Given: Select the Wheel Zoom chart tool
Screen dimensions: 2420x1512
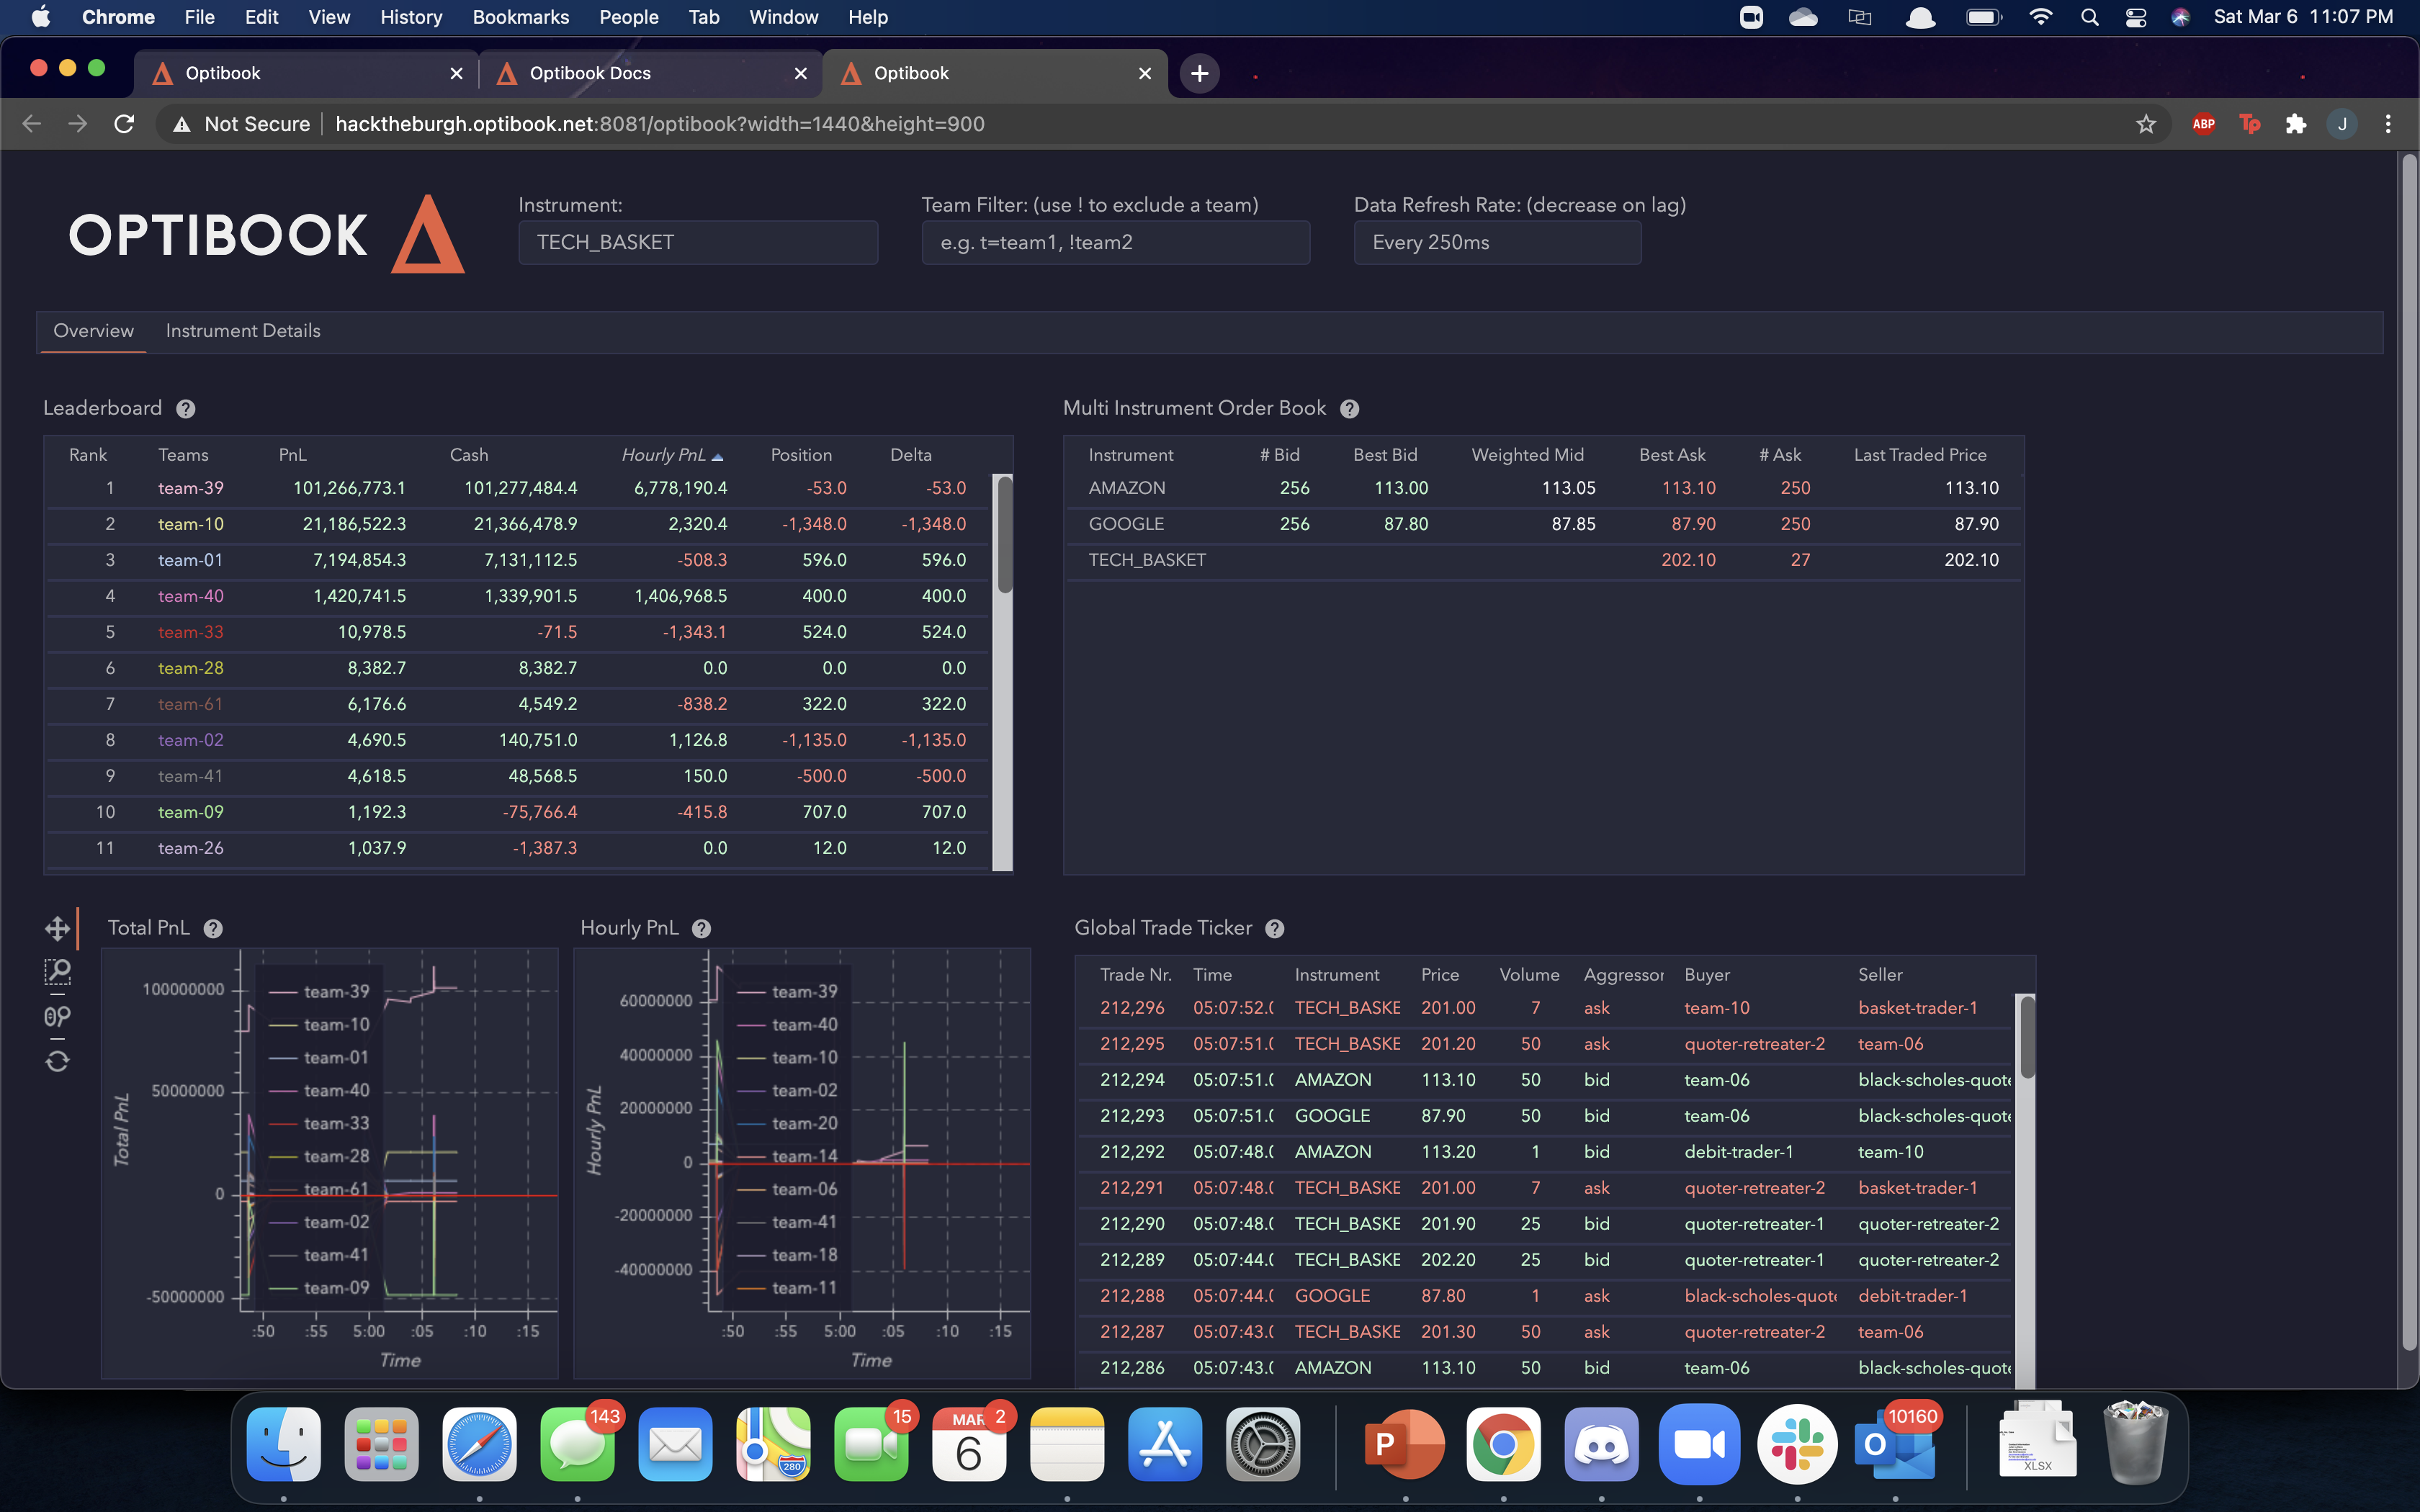Looking at the screenshot, I should (57, 1017).
